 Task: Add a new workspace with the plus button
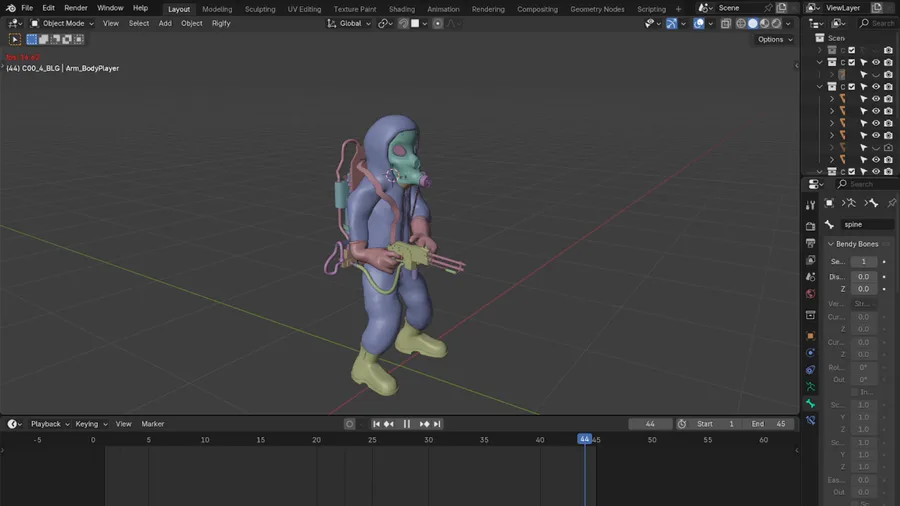[x=678, y=9]
